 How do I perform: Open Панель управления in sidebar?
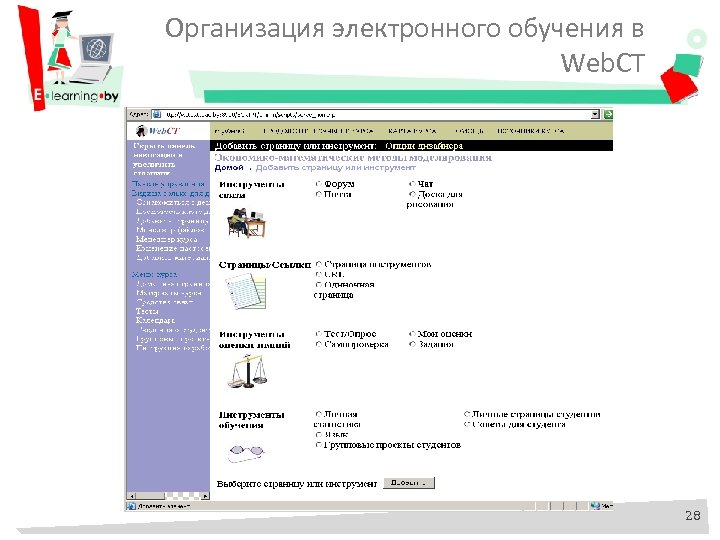coord(168,184)
